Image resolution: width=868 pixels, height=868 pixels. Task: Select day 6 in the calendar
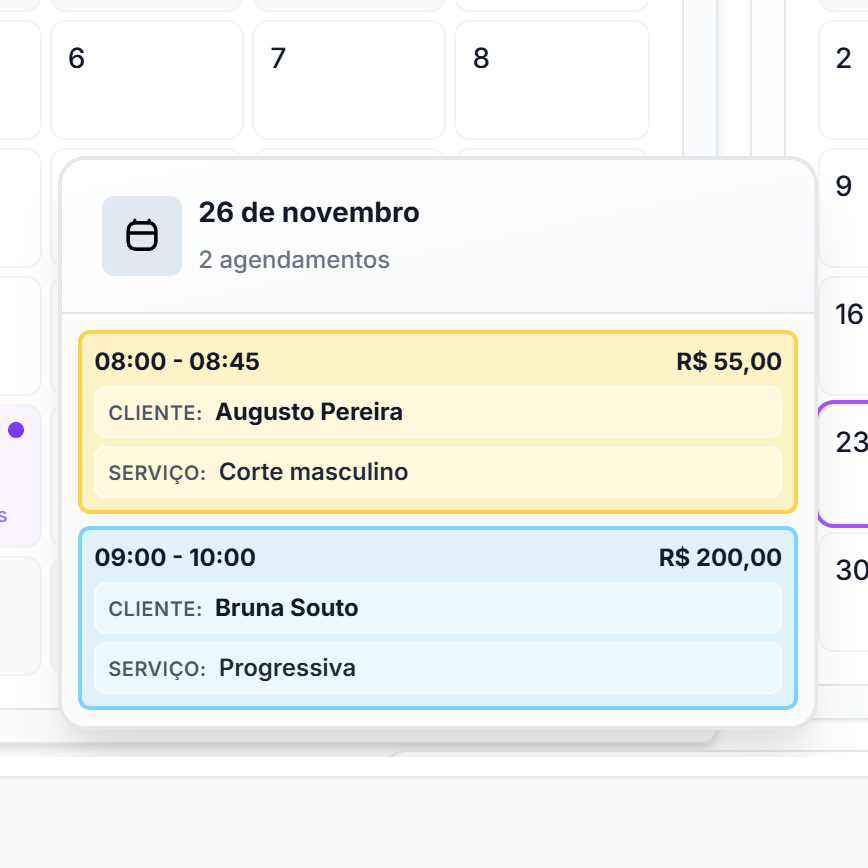tap(146, 80)
